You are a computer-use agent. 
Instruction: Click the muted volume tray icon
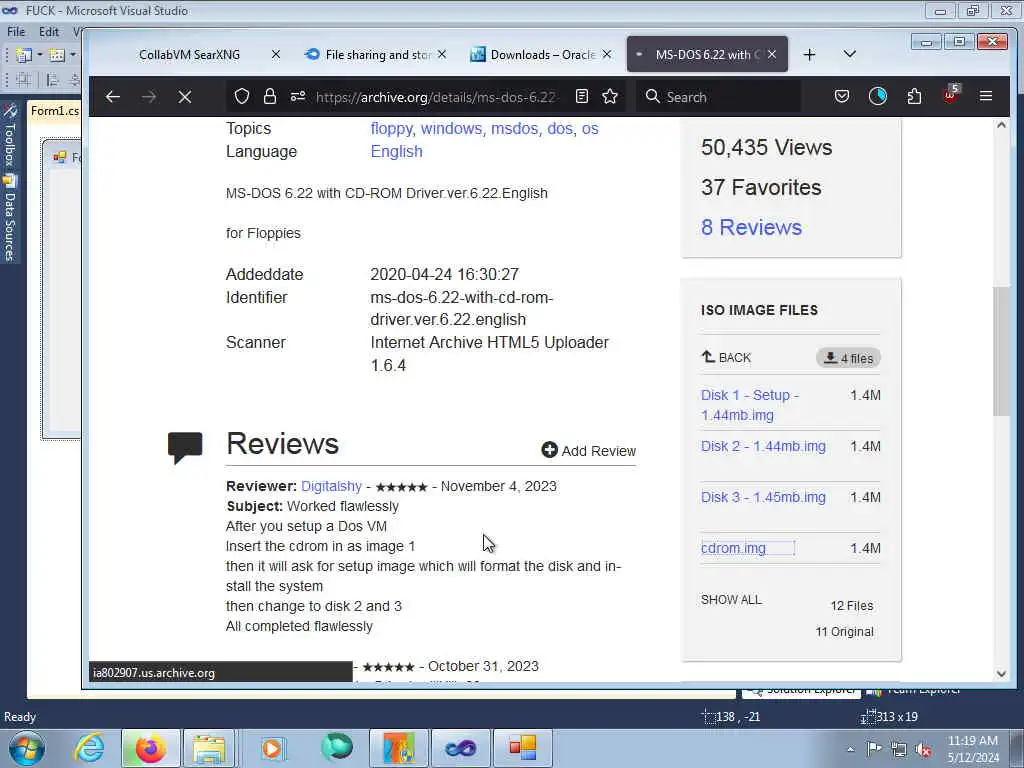pyautogui.click(x=923, y=750)
